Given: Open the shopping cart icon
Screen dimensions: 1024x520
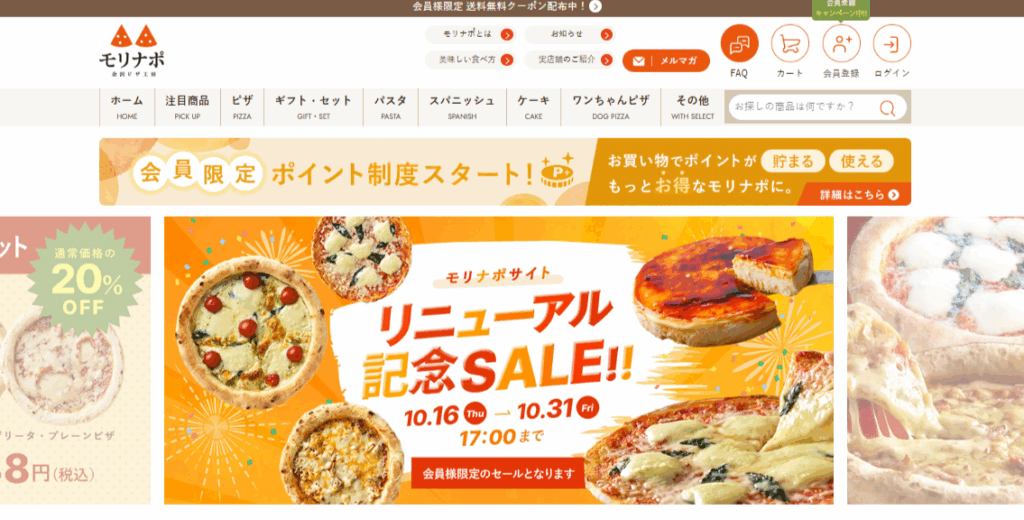Looking at the screenshot, I should click(790, 44).
